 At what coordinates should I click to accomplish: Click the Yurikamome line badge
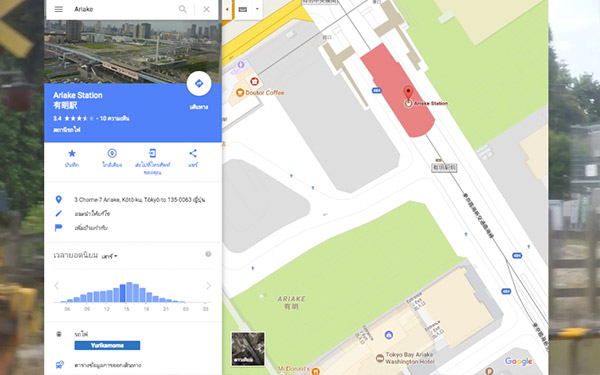coord(107,345)
